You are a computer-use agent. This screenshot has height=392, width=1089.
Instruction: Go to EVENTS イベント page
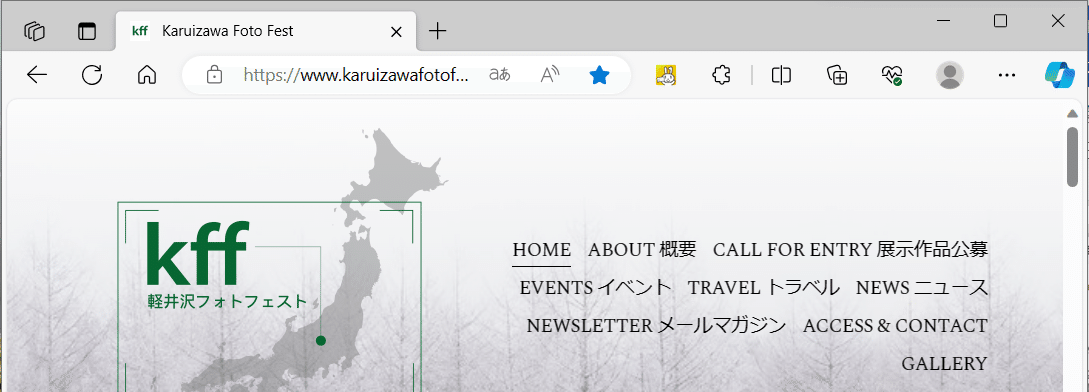pos(596,288)
